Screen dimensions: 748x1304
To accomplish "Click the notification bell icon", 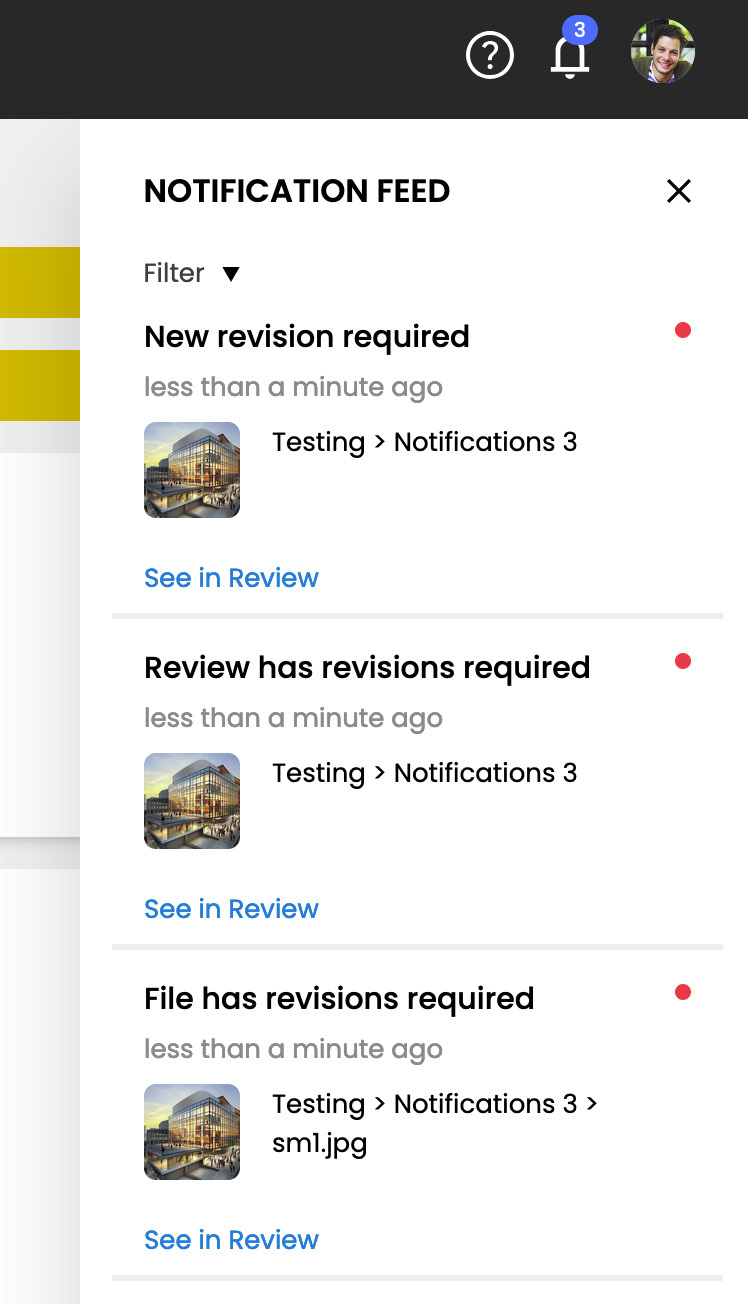I will click(x=570, y=58).
